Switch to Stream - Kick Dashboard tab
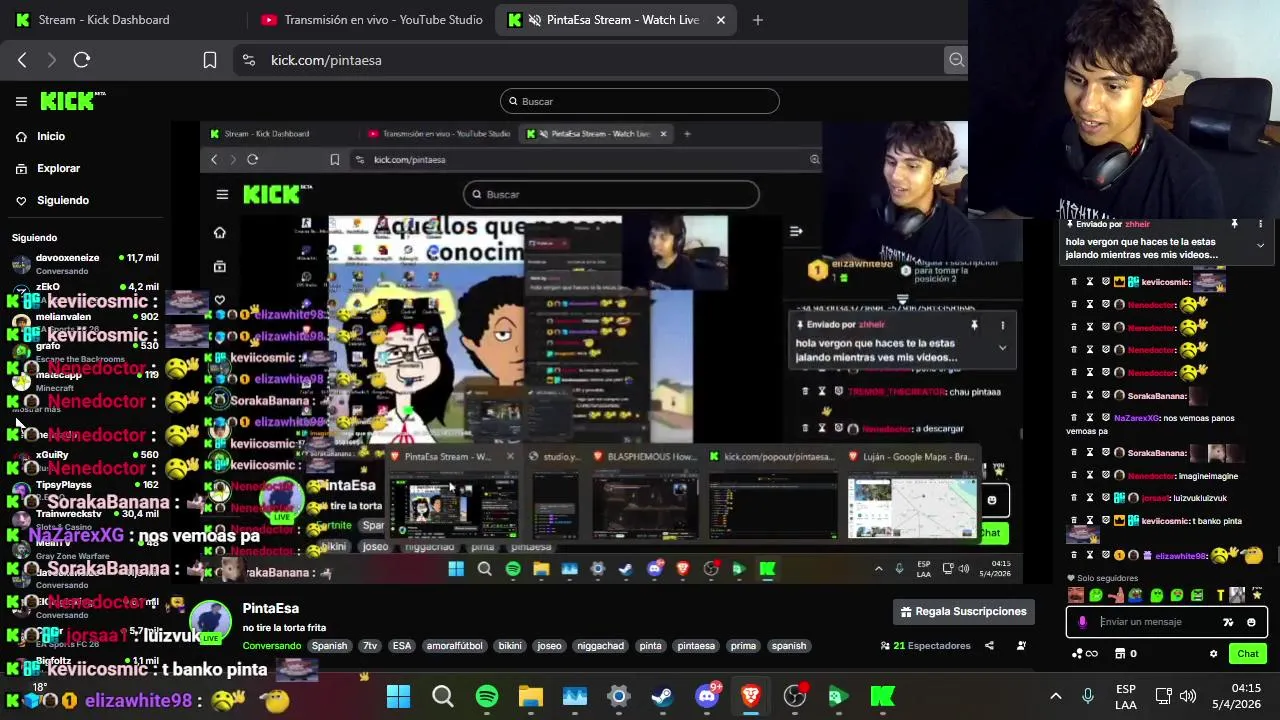This screenshot has width=1280, height=720. [104, 20]
